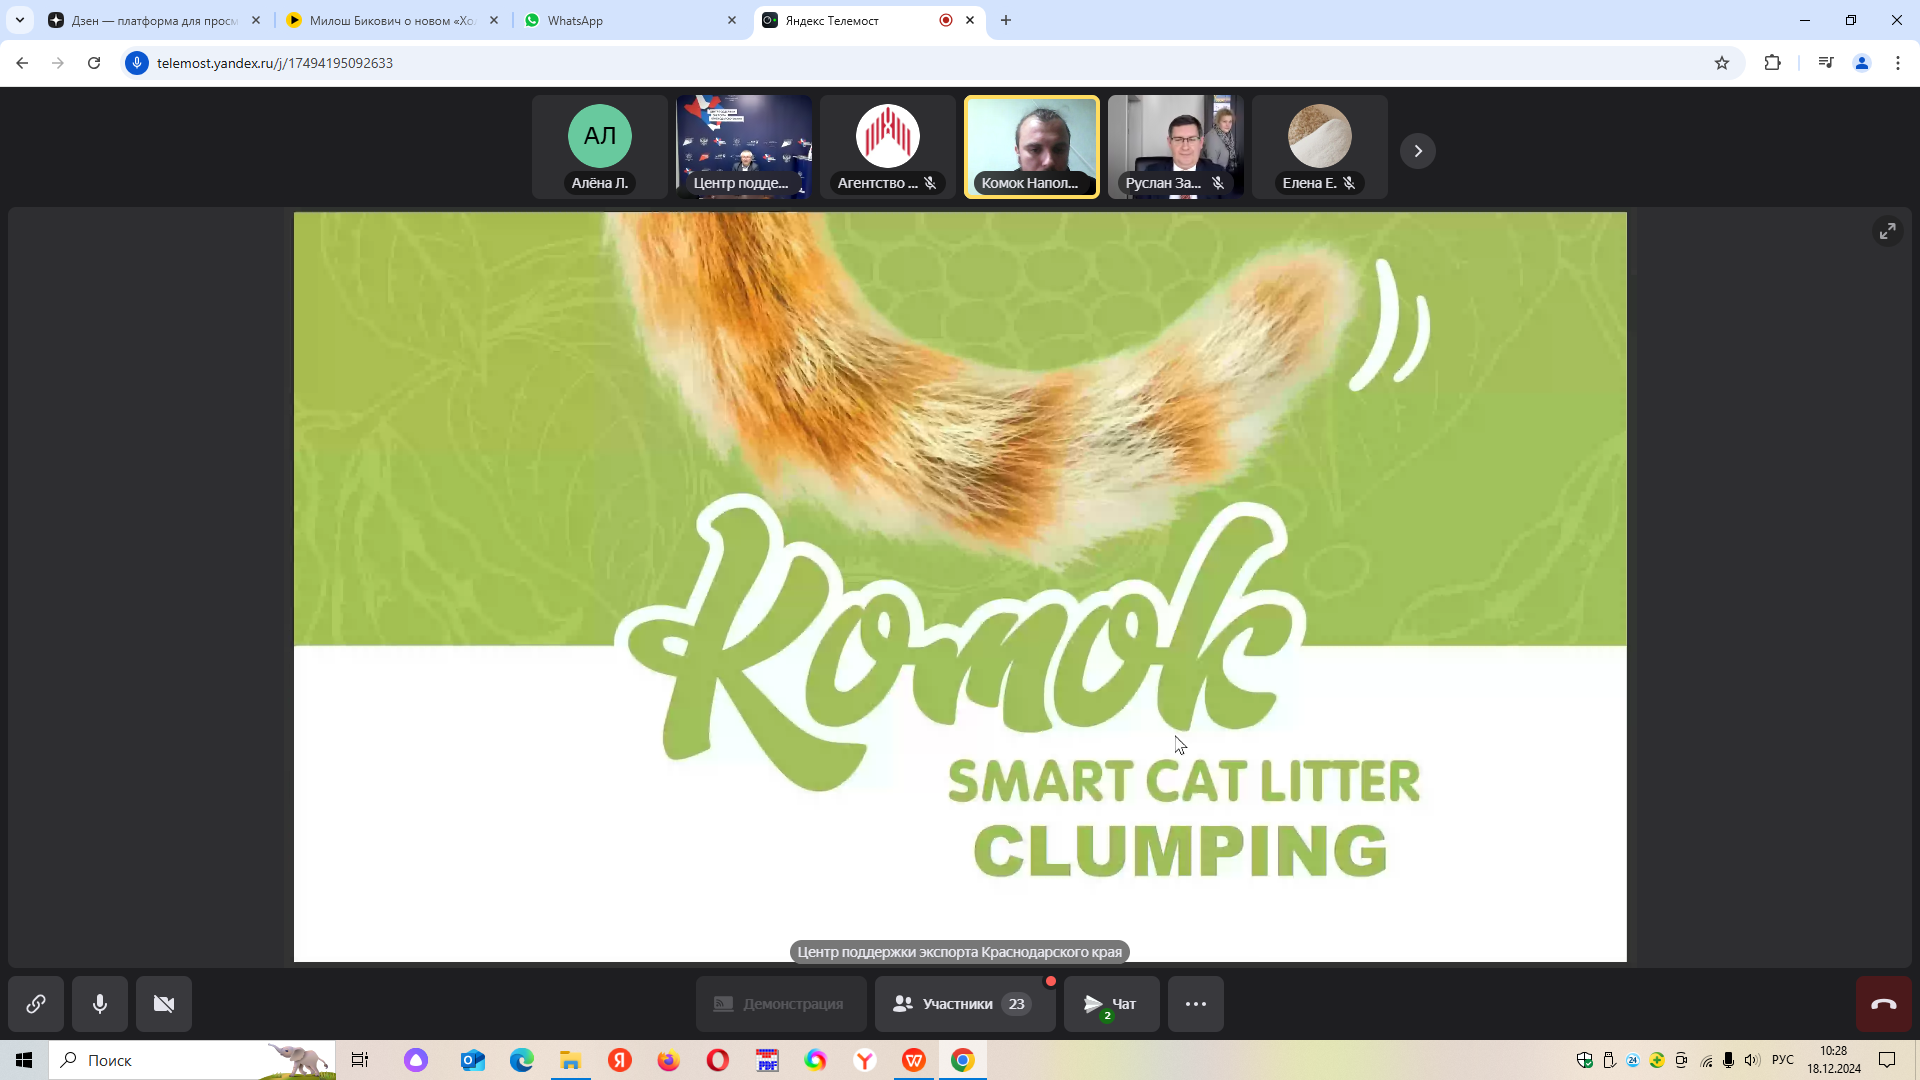
Task: Open Google Chrome on the taskbar
Action: 963,1060
